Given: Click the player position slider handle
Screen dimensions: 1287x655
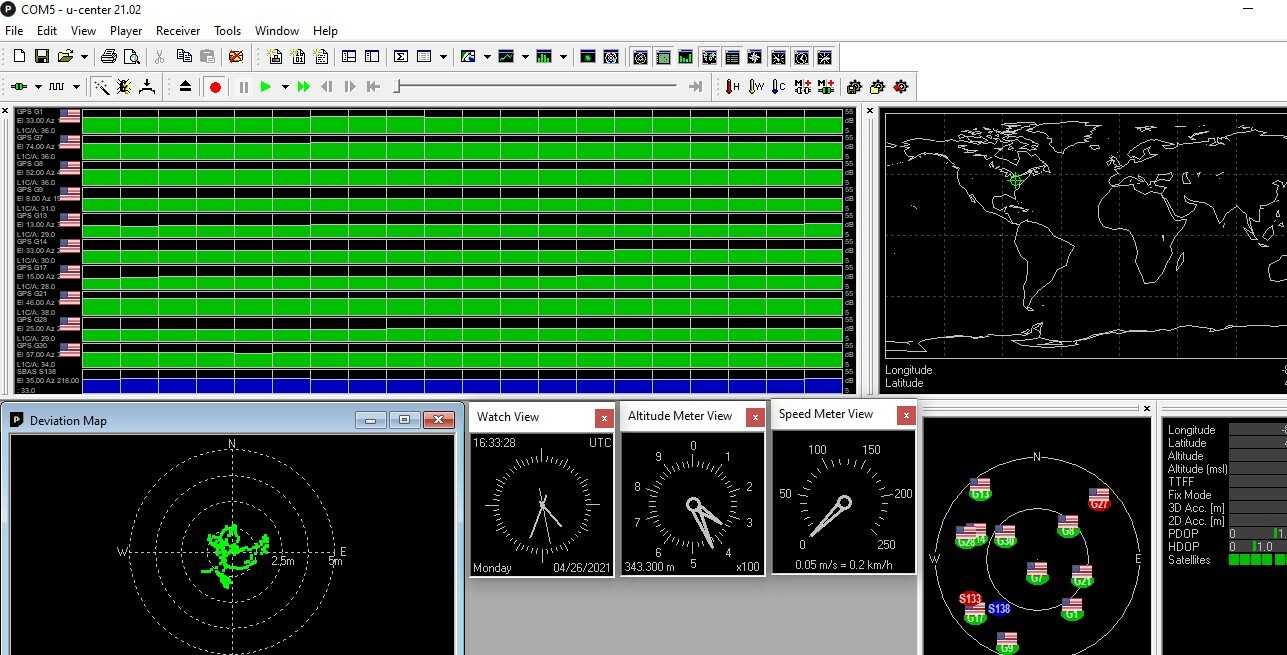Looking at the screenshot, I should 398,87.
